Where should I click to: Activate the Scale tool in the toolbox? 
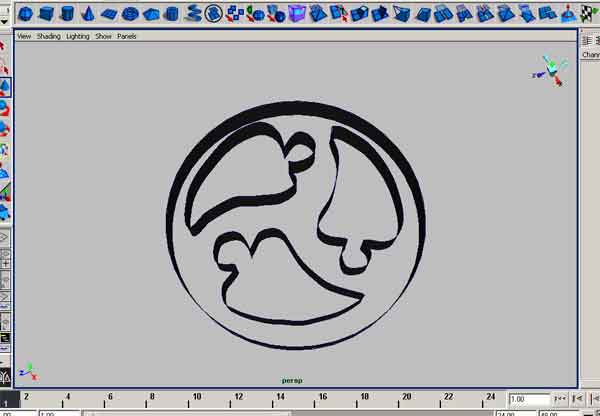[x=5, y=129]
